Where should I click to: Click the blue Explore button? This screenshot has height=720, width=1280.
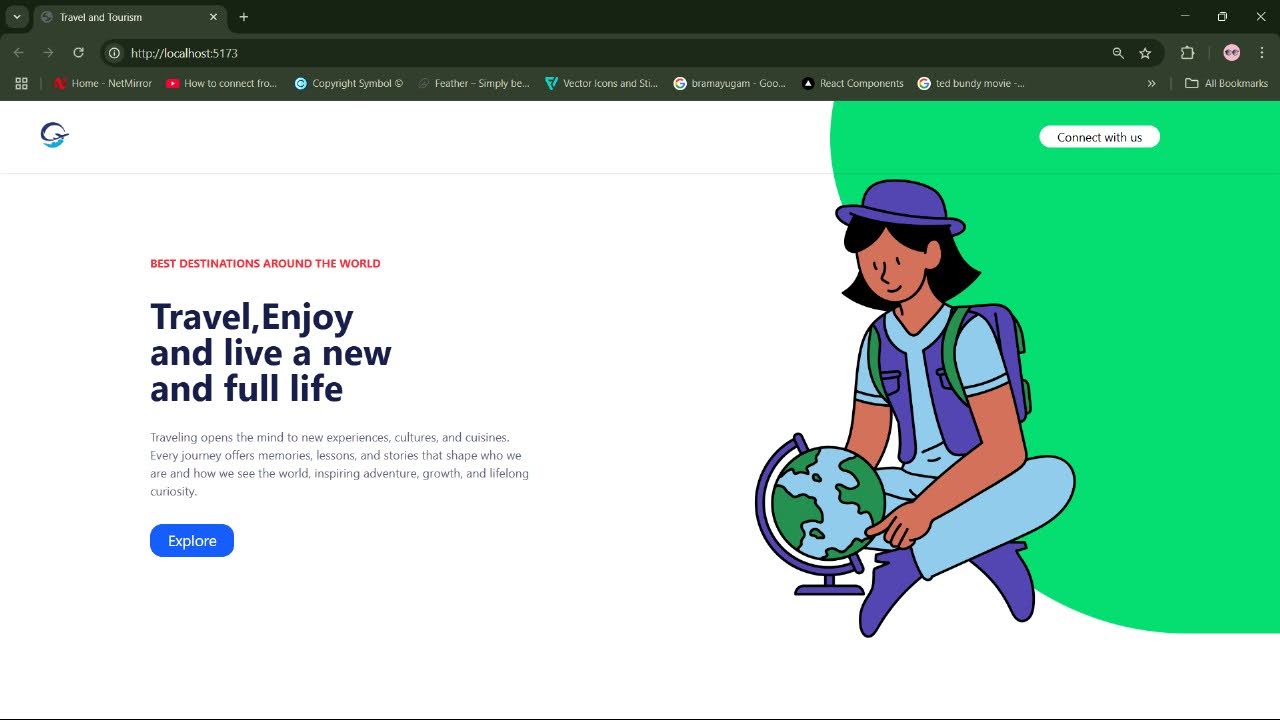point(192,541)
